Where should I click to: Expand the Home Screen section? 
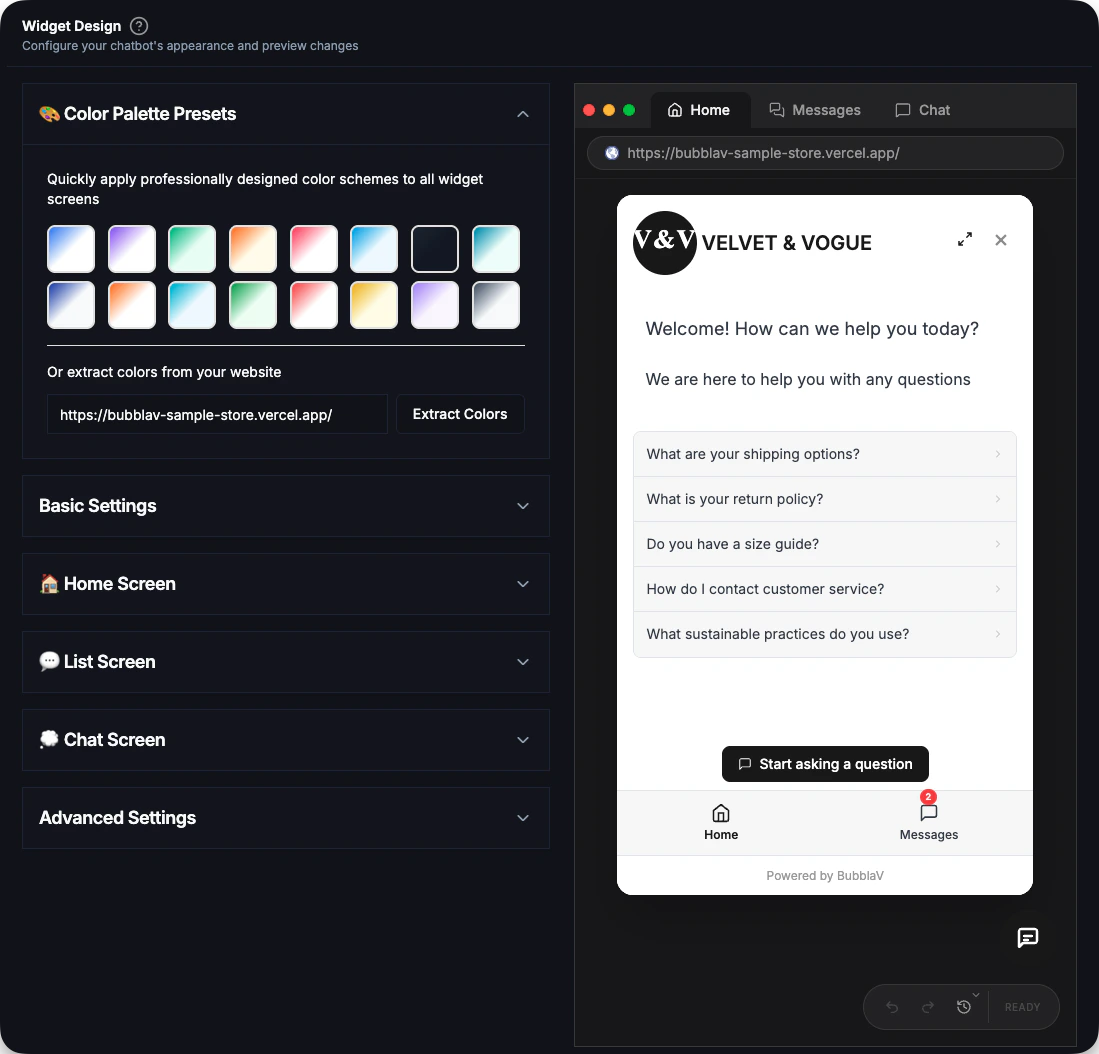(x=286, y=584)
